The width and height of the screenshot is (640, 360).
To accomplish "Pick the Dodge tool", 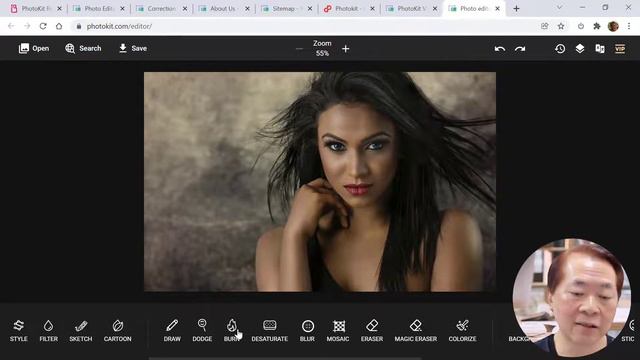I will click(x=202, y=331).
